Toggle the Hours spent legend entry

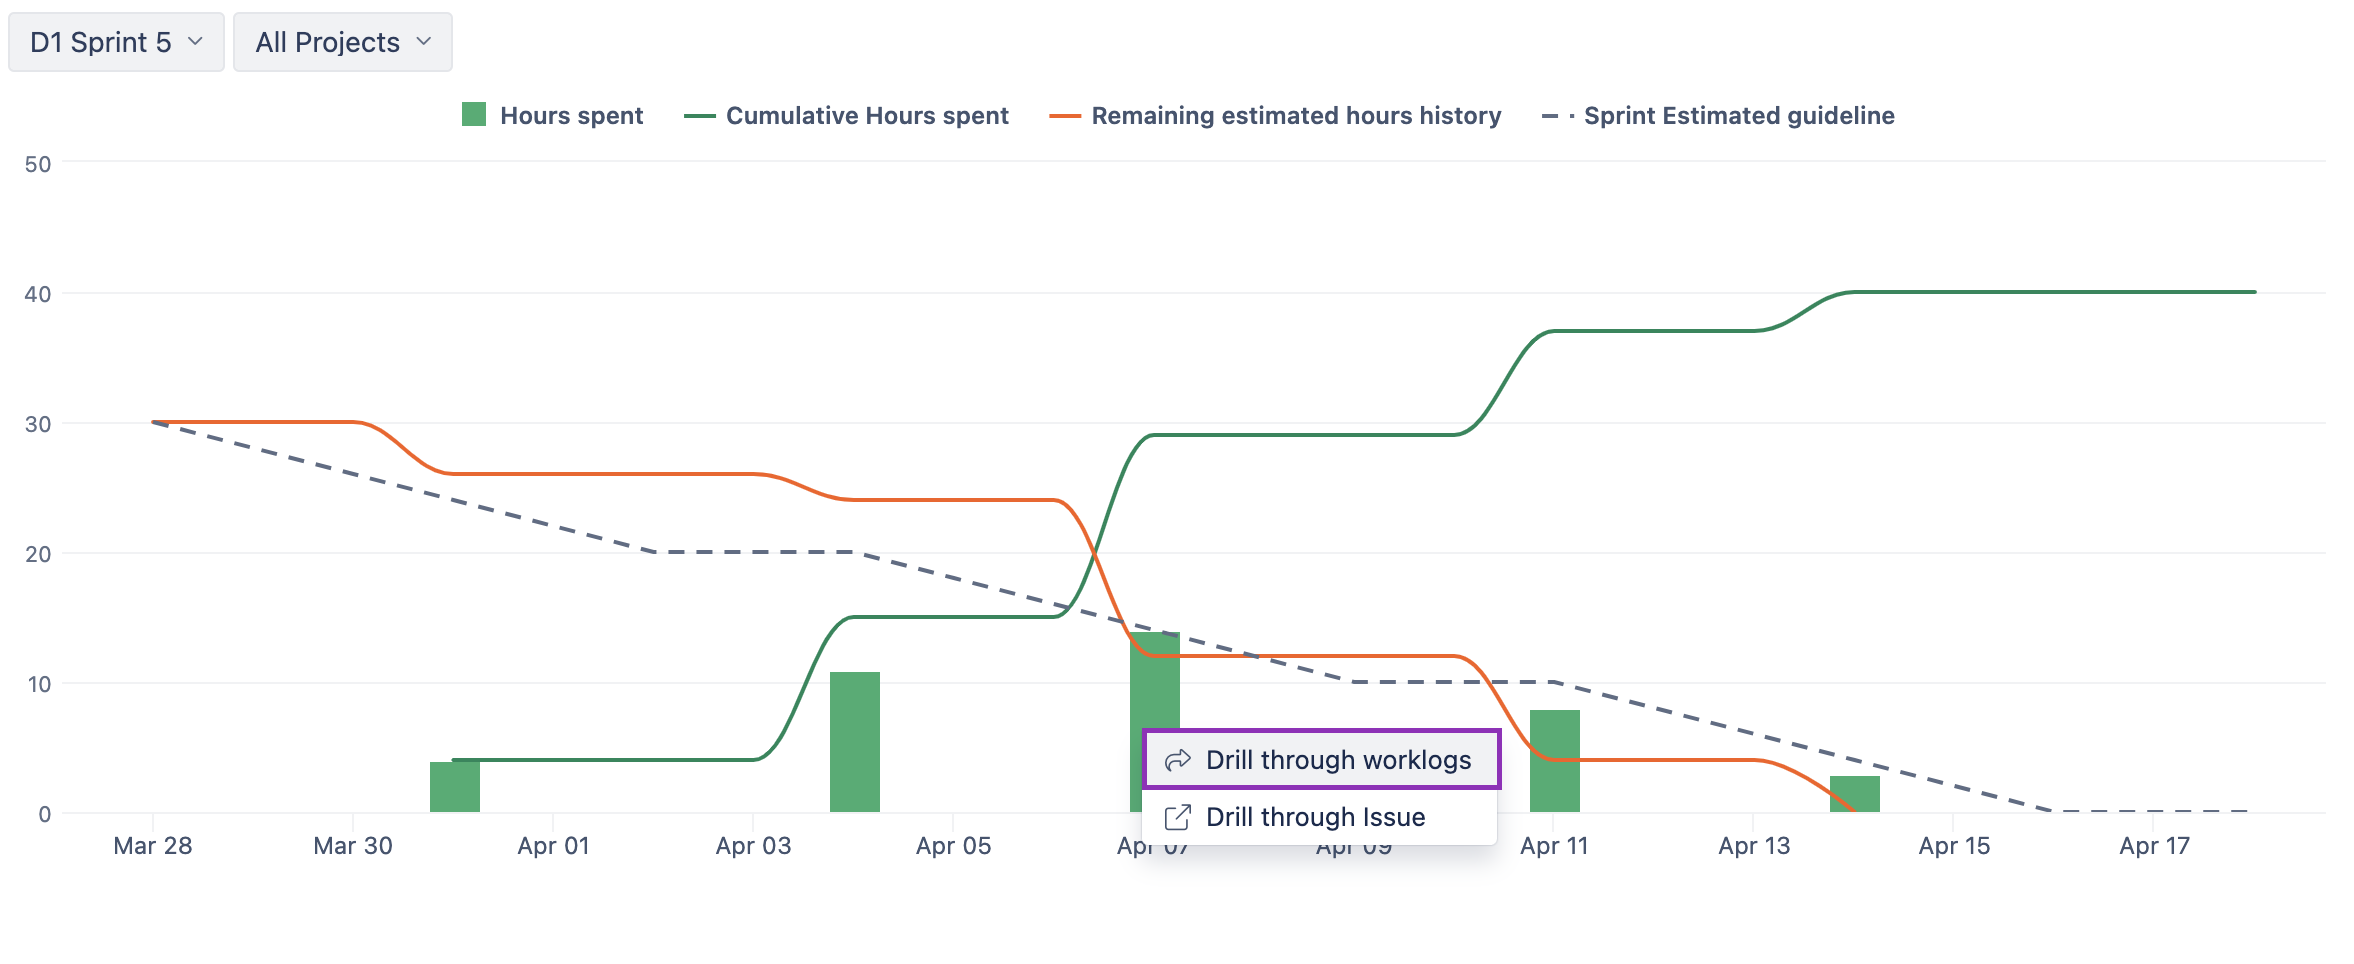click(x=552, y=115)
